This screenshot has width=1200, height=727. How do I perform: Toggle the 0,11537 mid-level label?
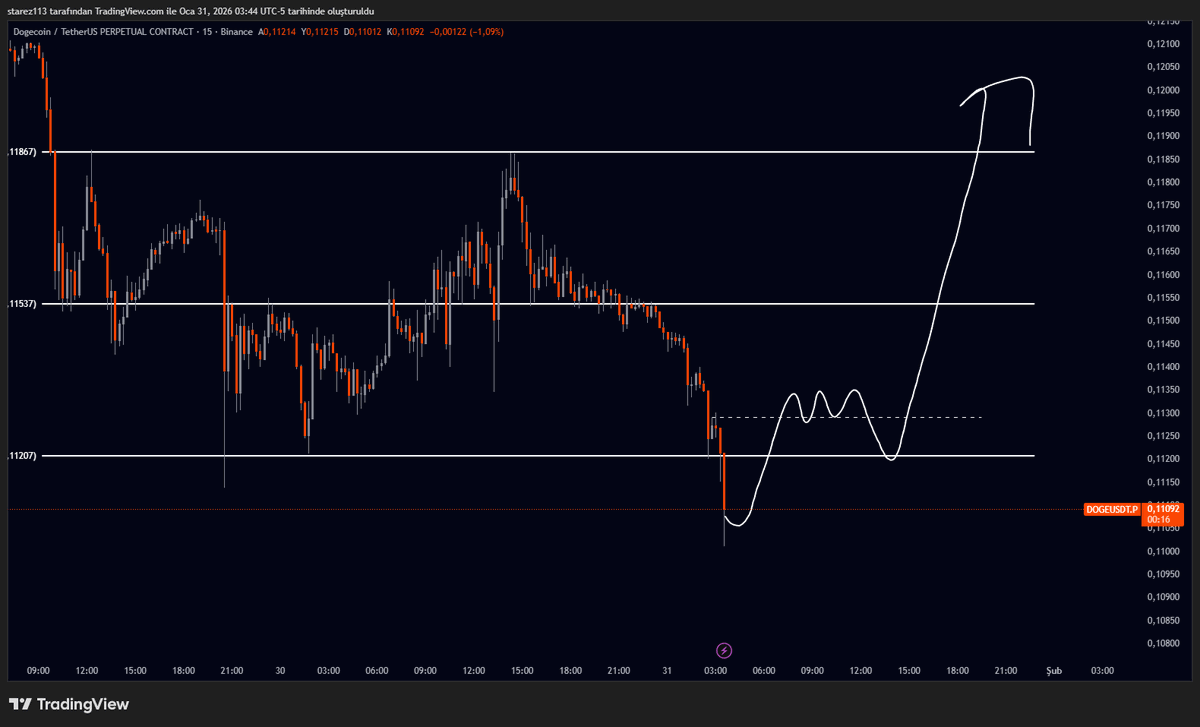pos(24,303)
